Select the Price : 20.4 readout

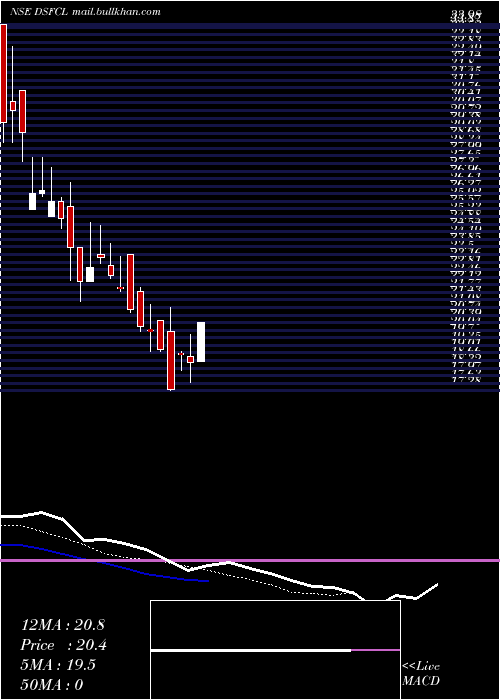click(x=63, y=645)
